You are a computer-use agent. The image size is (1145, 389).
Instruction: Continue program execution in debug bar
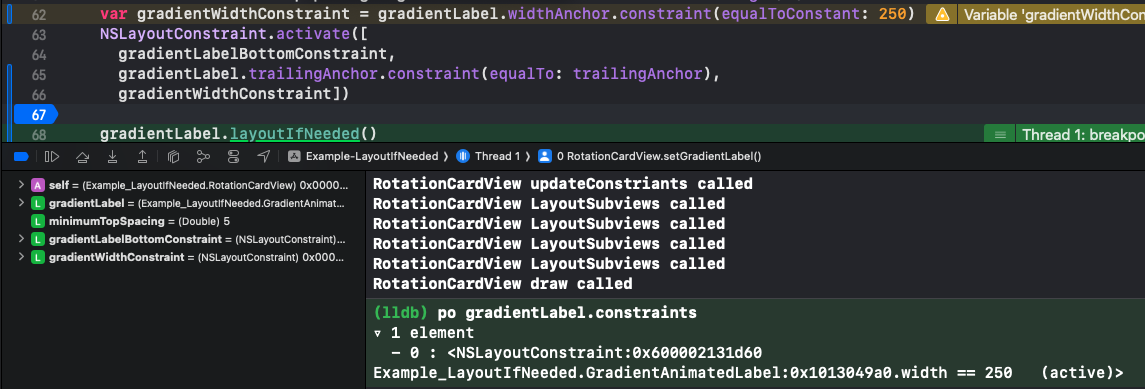(x=52, y=156)
